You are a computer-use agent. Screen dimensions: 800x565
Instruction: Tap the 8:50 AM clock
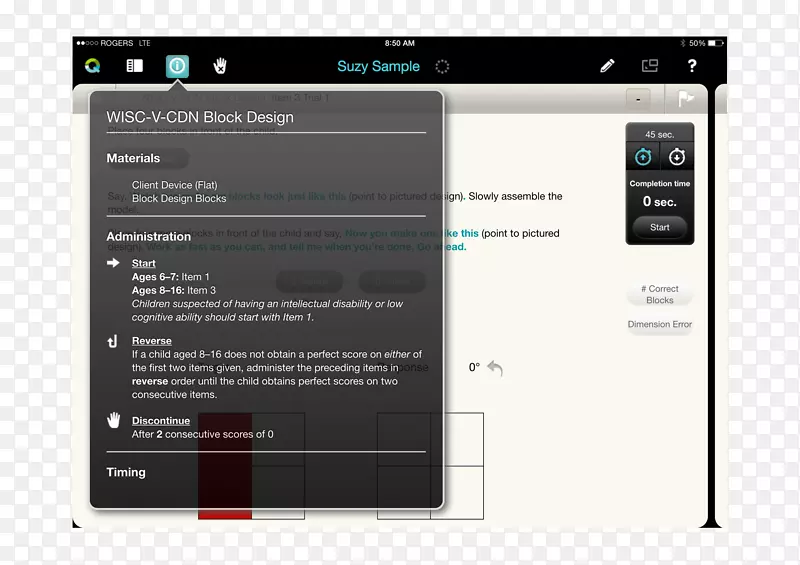tap(399, 43)
